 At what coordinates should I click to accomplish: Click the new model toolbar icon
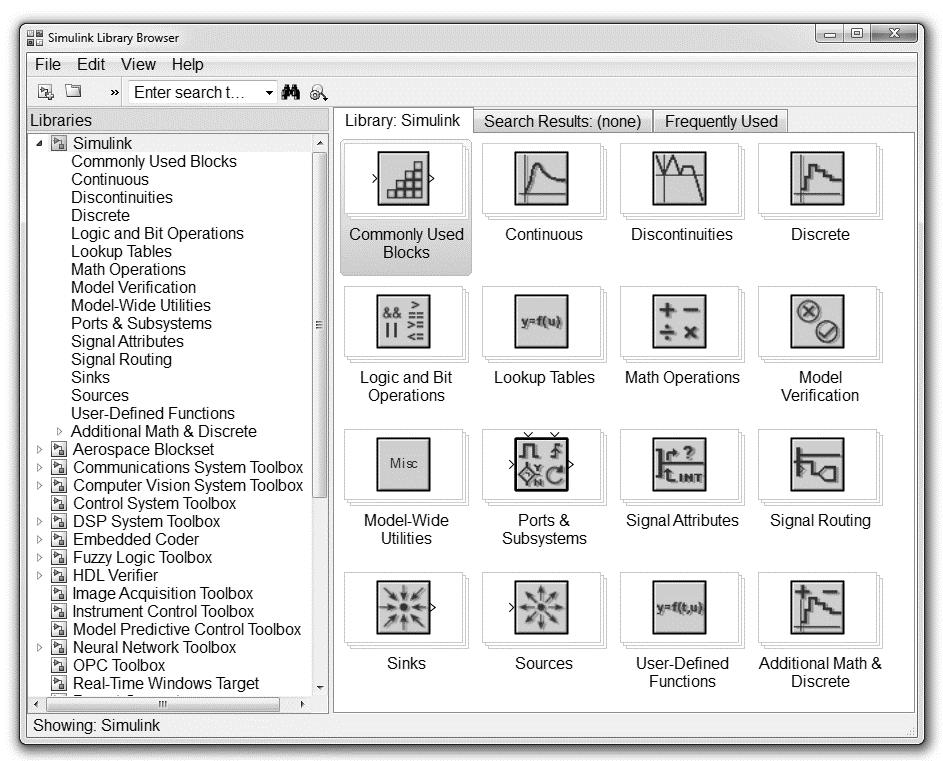[x=46, y=92]
